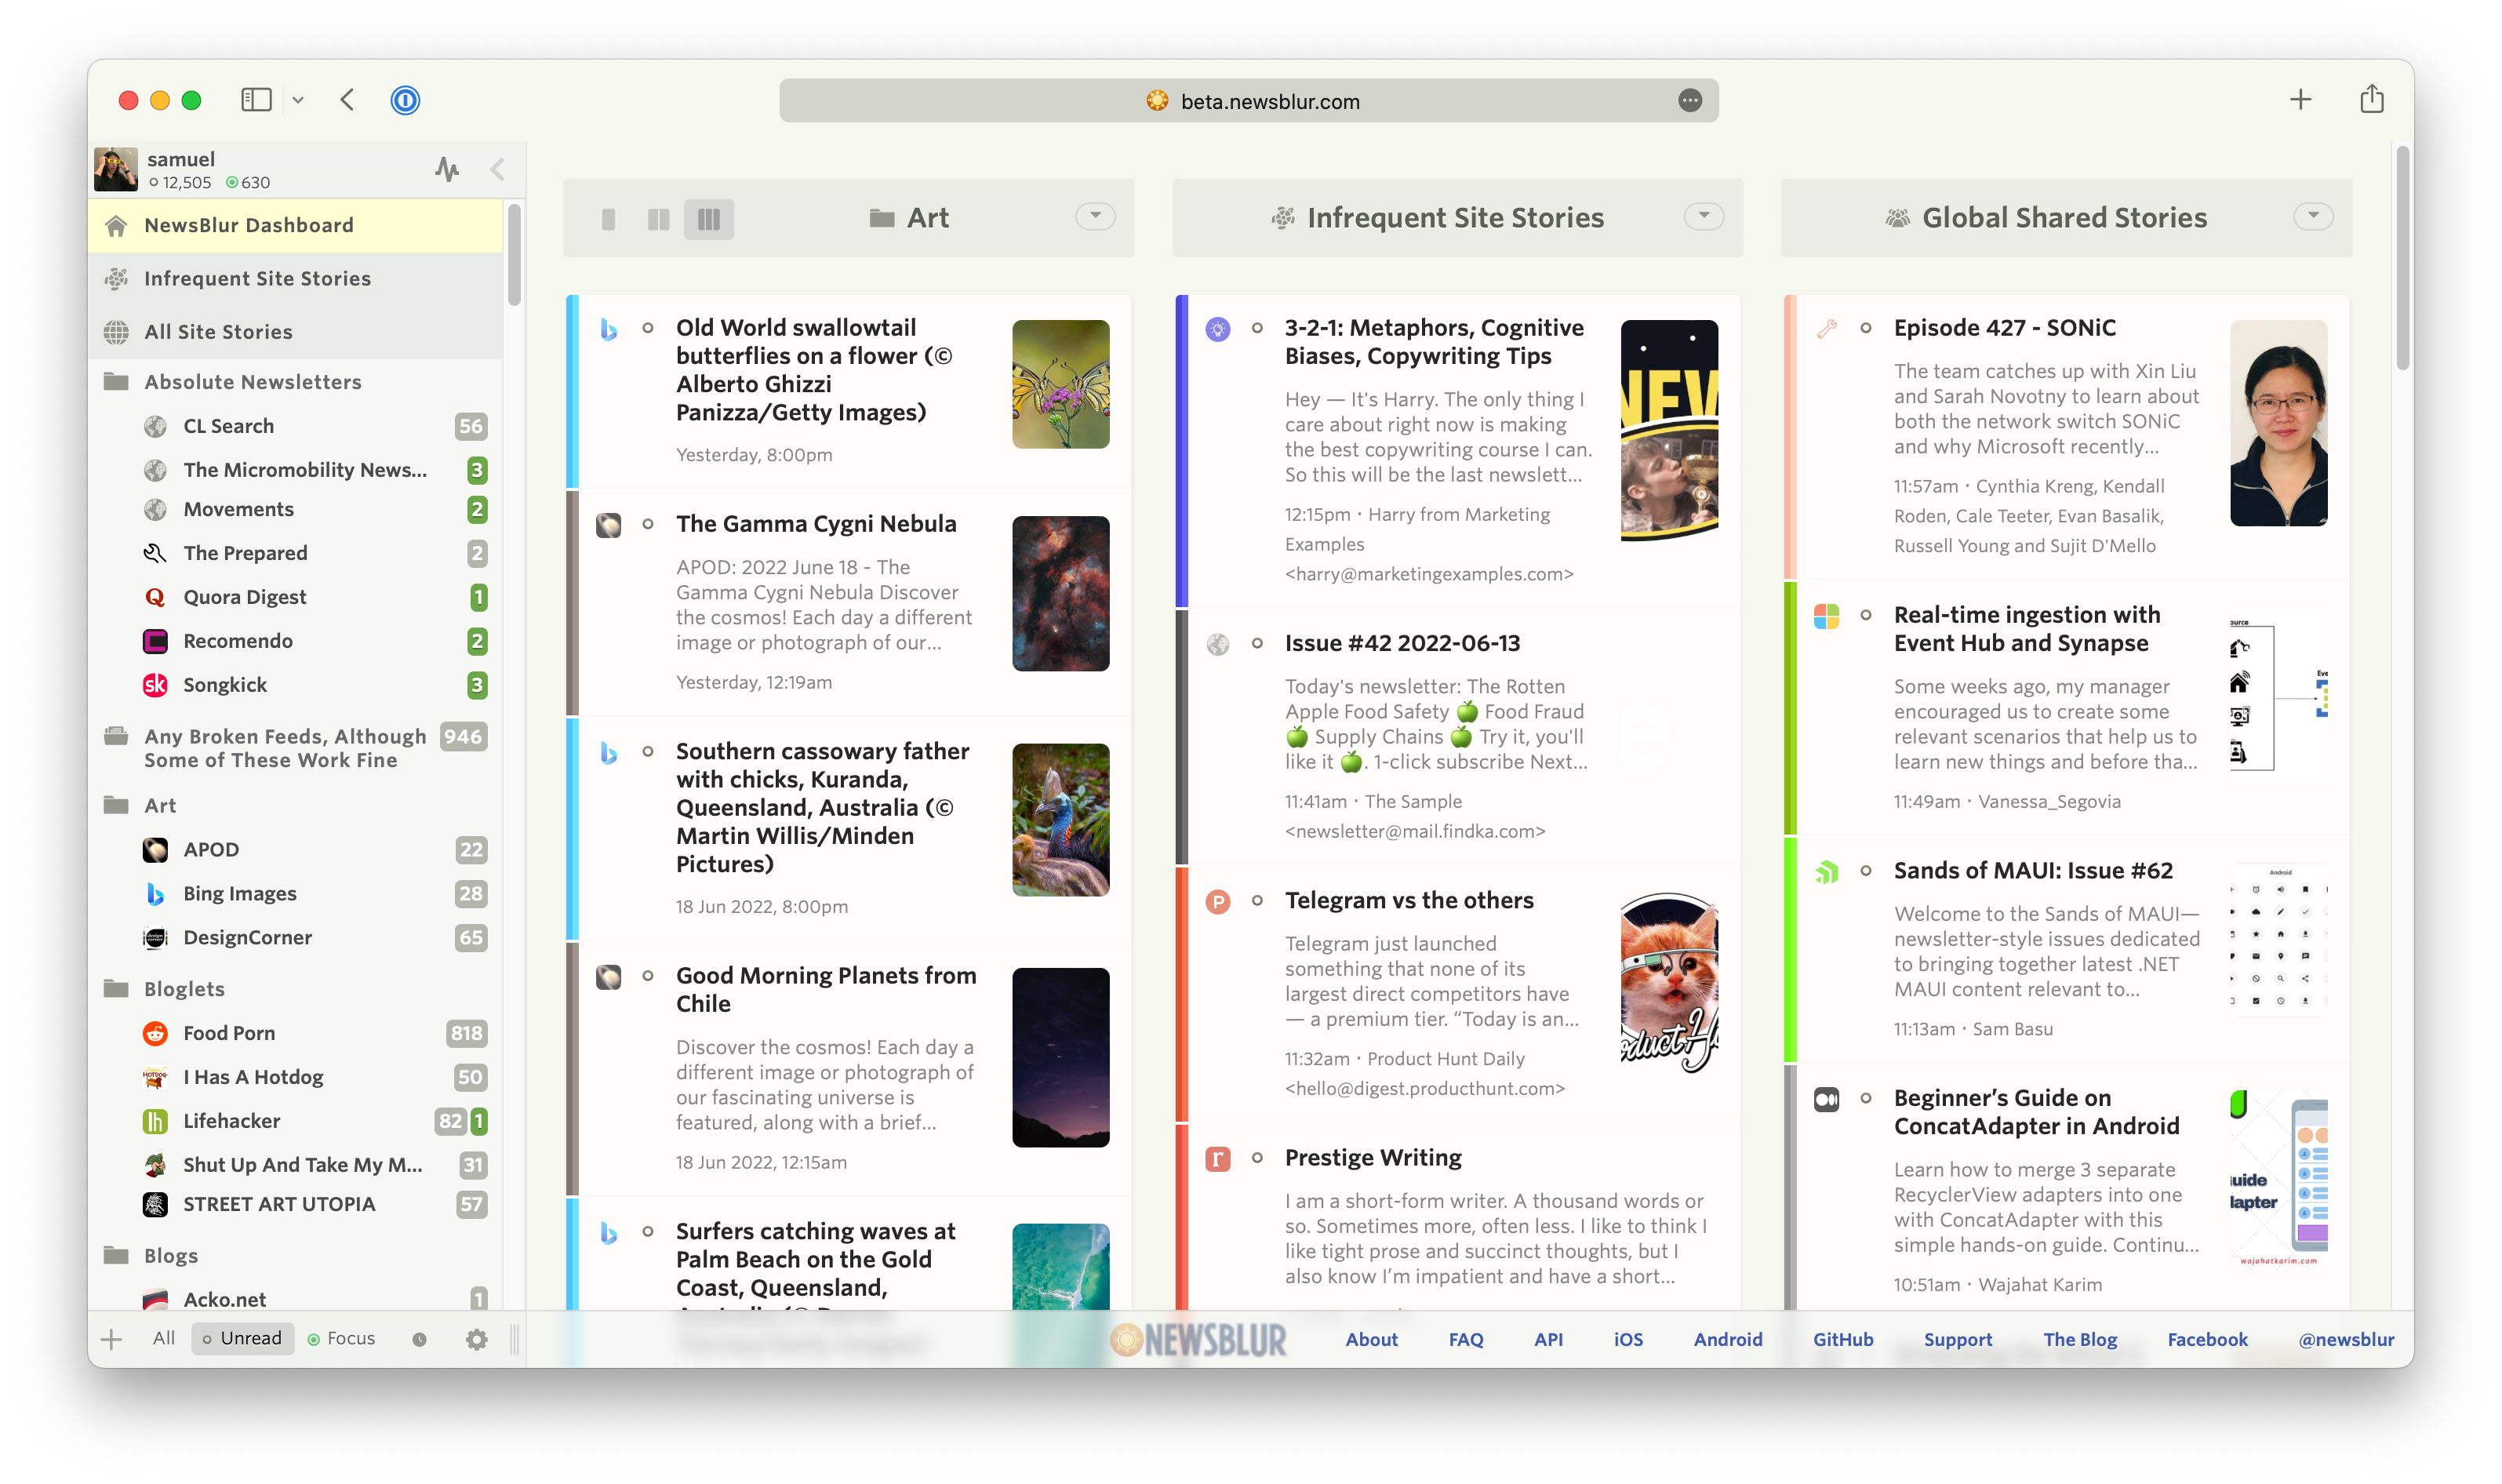
Task: Click the beta.newsblur.com address field
Action: (1248, 100)
